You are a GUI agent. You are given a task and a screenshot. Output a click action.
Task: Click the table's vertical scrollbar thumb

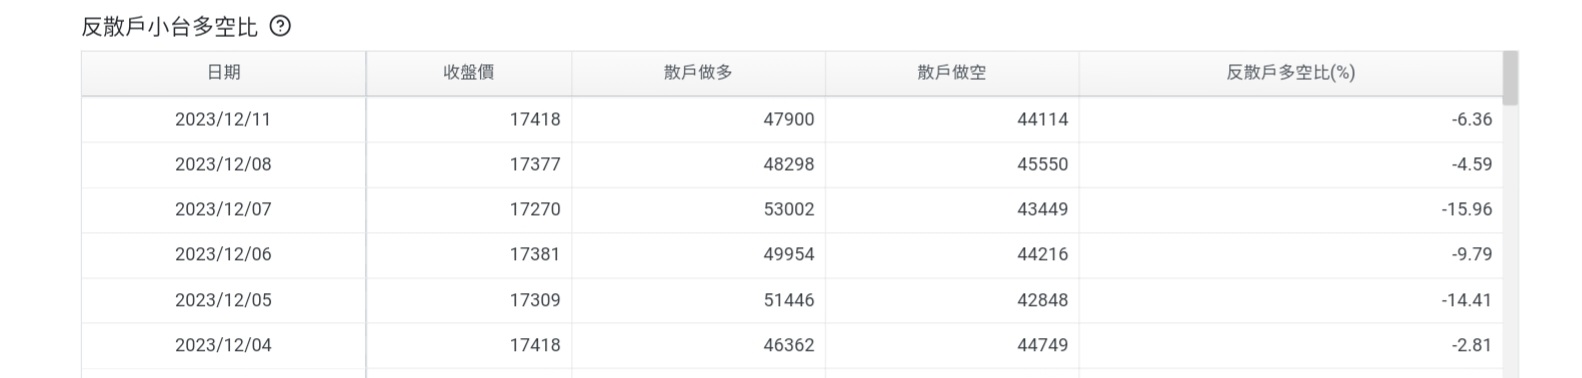click(x=1511, y=78)
